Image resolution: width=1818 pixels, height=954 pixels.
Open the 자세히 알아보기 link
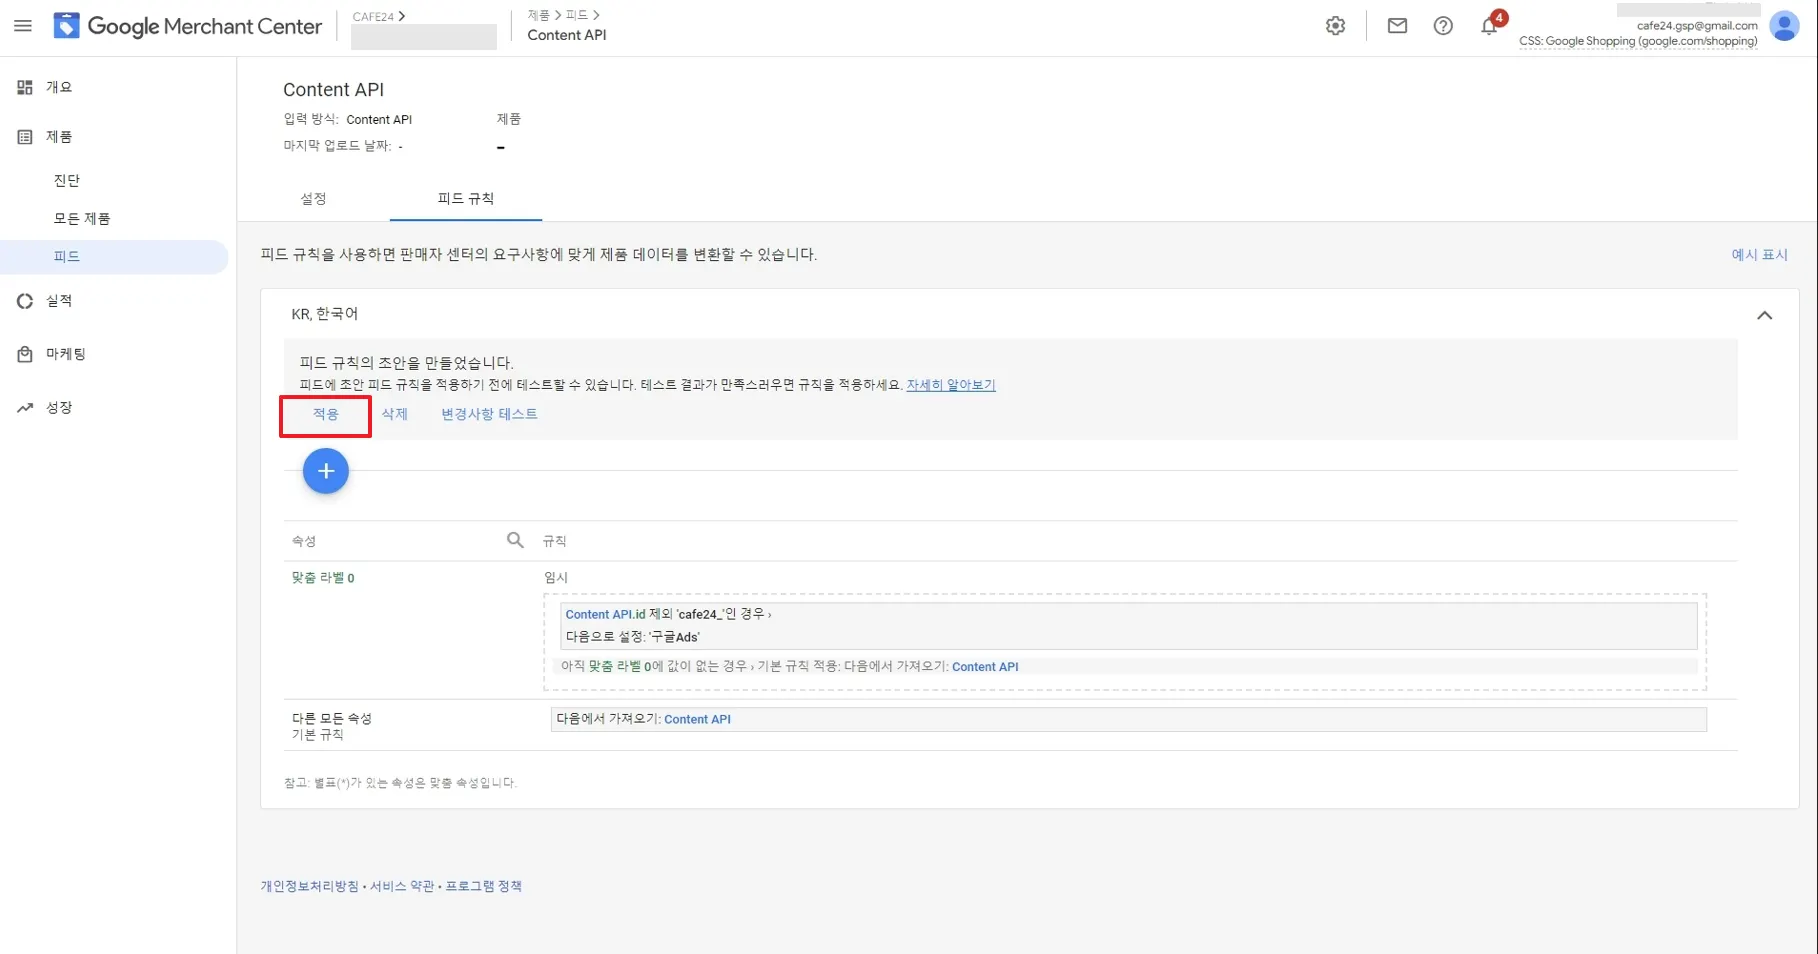[951, 385]
